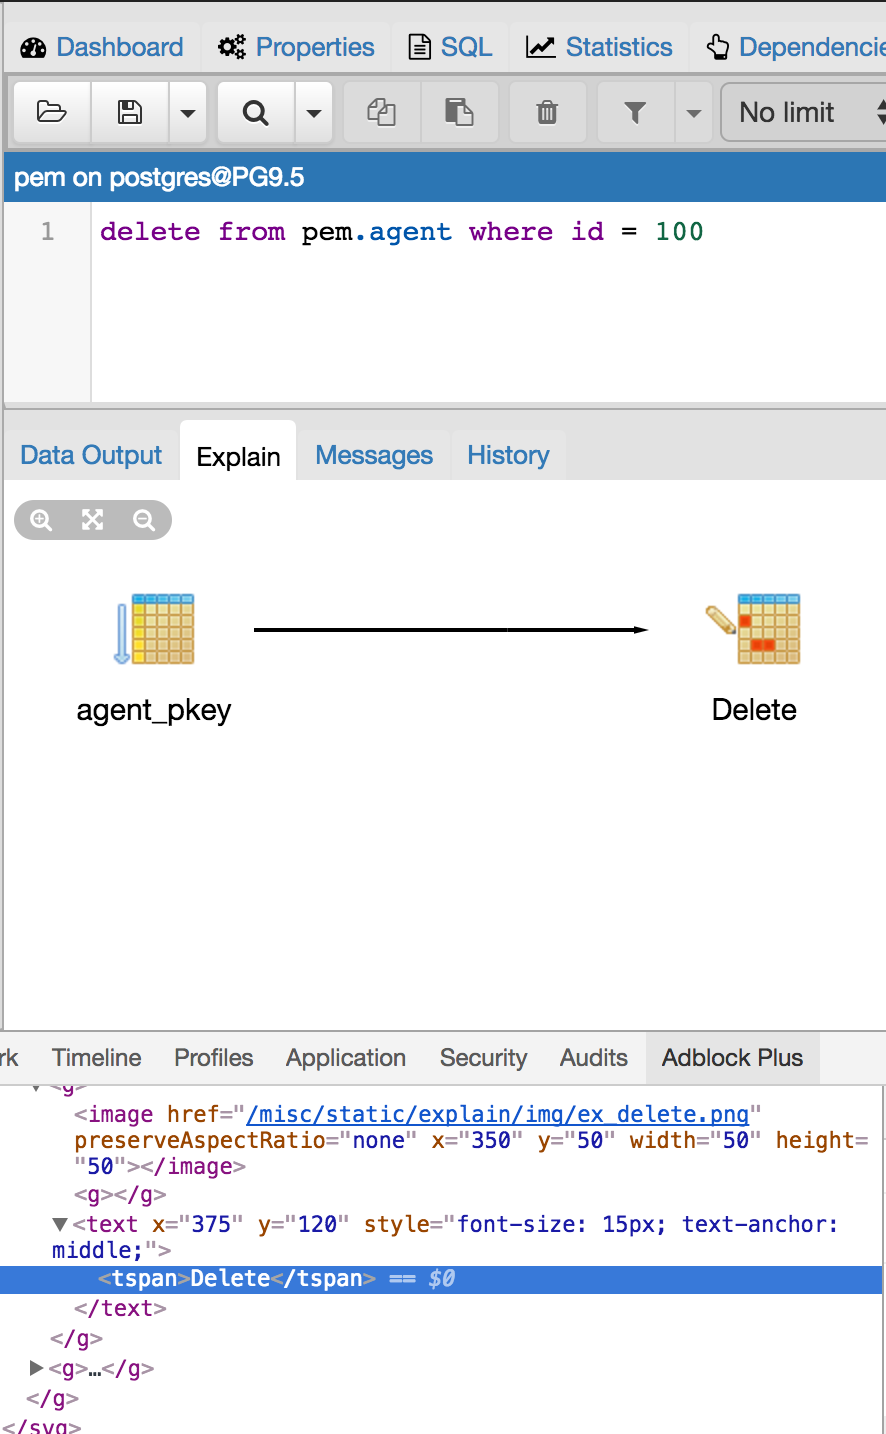Image resolution: width=886 pixels, height=1434 pixels.
Task: Click the Paste clipboard icon
Action: (459, 112)
